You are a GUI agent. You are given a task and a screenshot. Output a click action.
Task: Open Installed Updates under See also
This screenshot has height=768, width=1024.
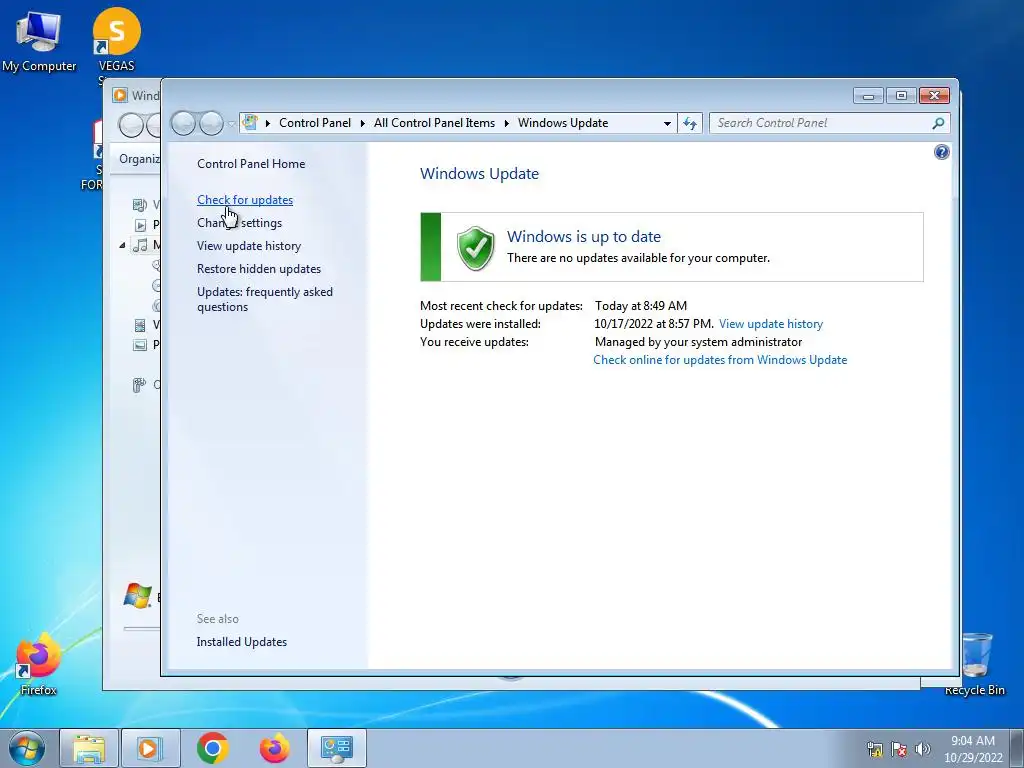(x=242, y=642)
